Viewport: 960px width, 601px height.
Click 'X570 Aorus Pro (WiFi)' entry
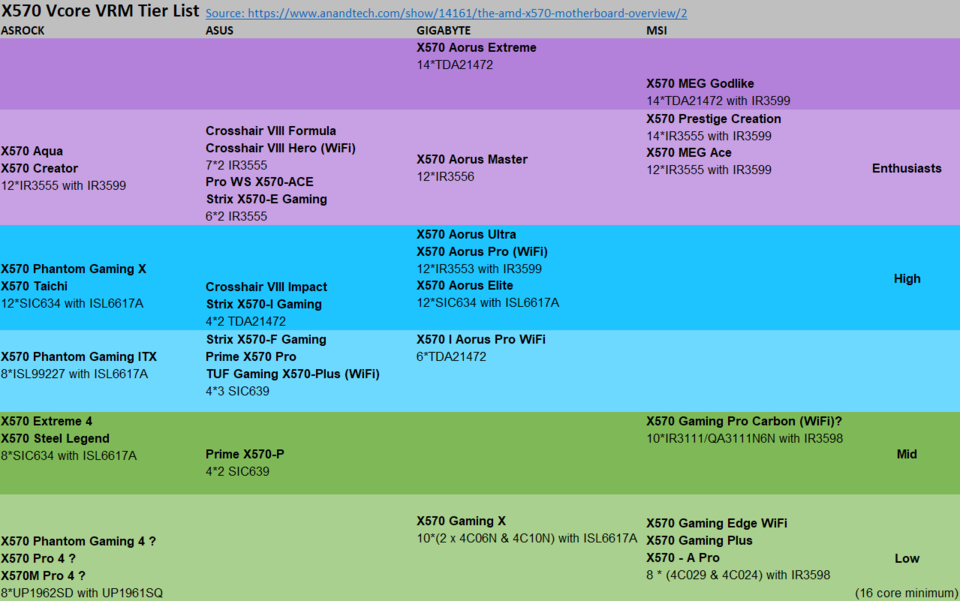[482, 252]
